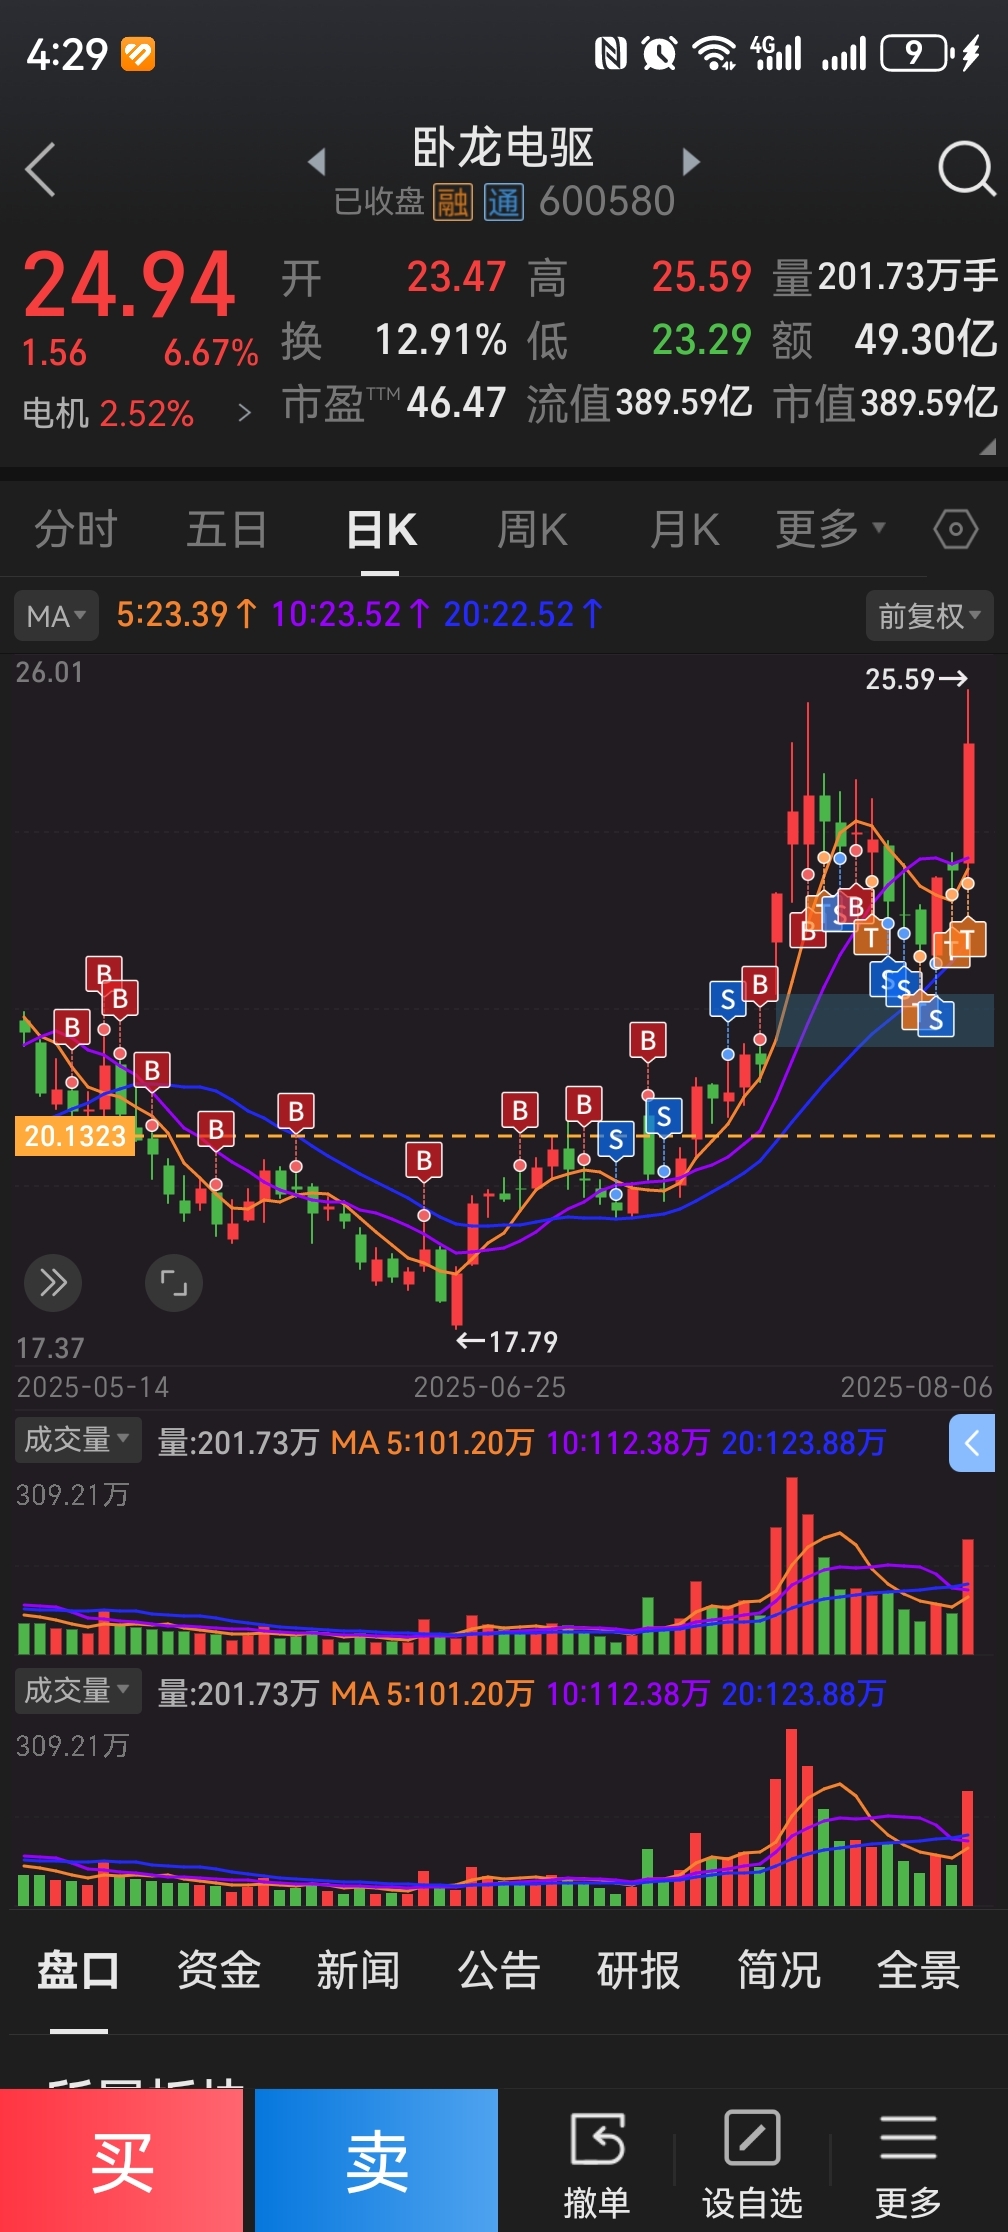This screenshot has width=1008, height=2232.
Task: Open the MA indicator dropdown
Action: tap(56, 615)
